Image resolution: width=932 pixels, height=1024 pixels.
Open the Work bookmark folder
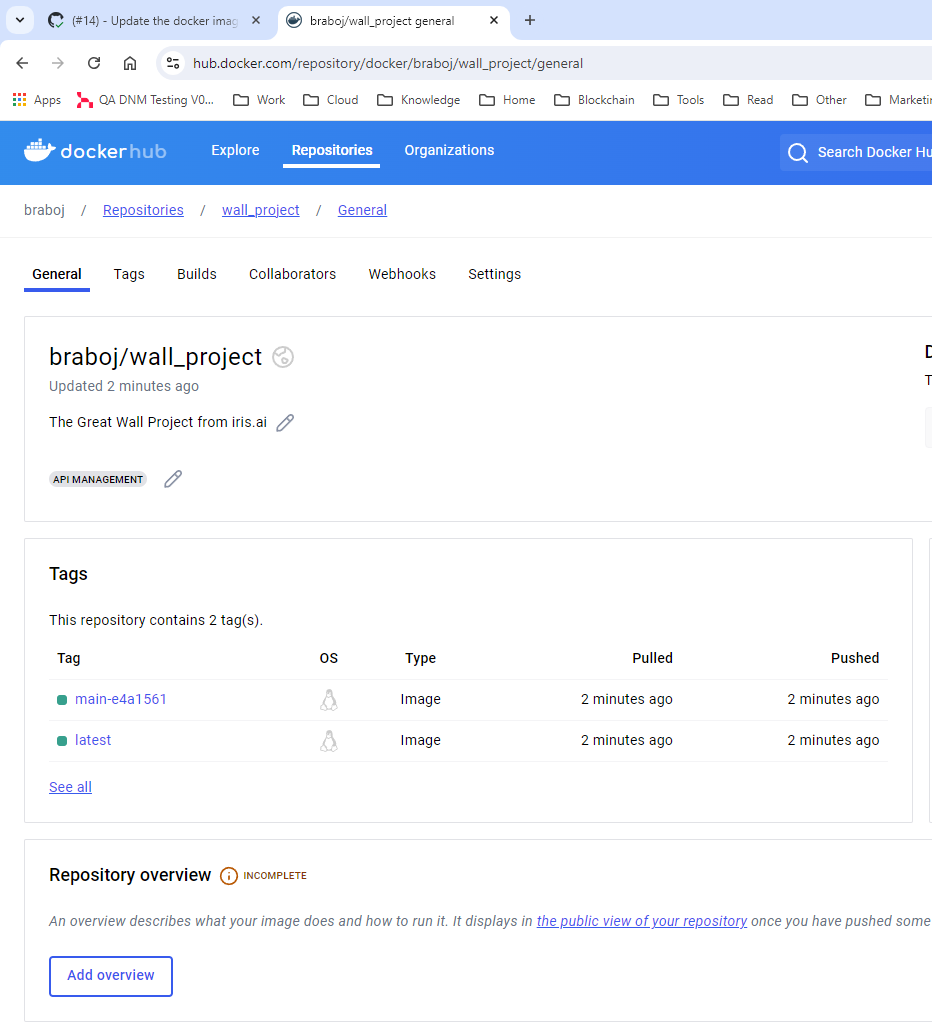click(x=259, y=100)
